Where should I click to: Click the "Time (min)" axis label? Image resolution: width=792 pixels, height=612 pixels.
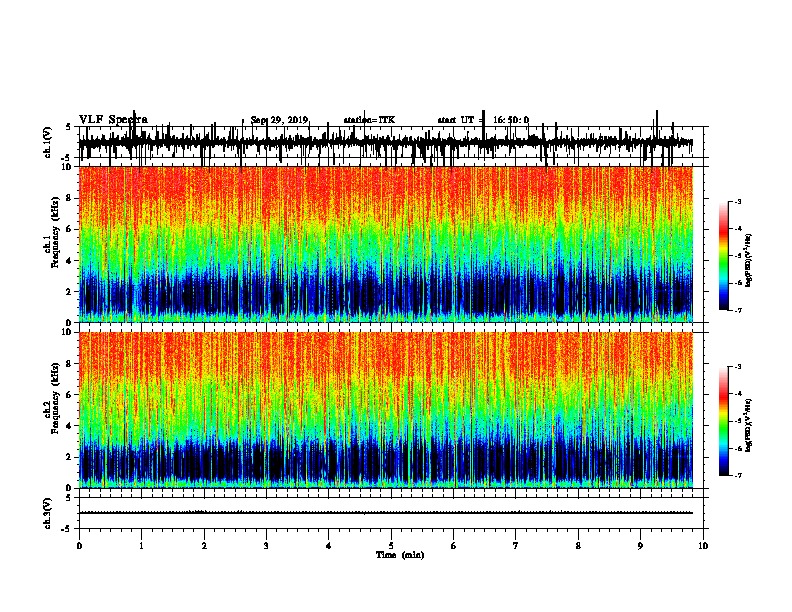click(400, 555)
